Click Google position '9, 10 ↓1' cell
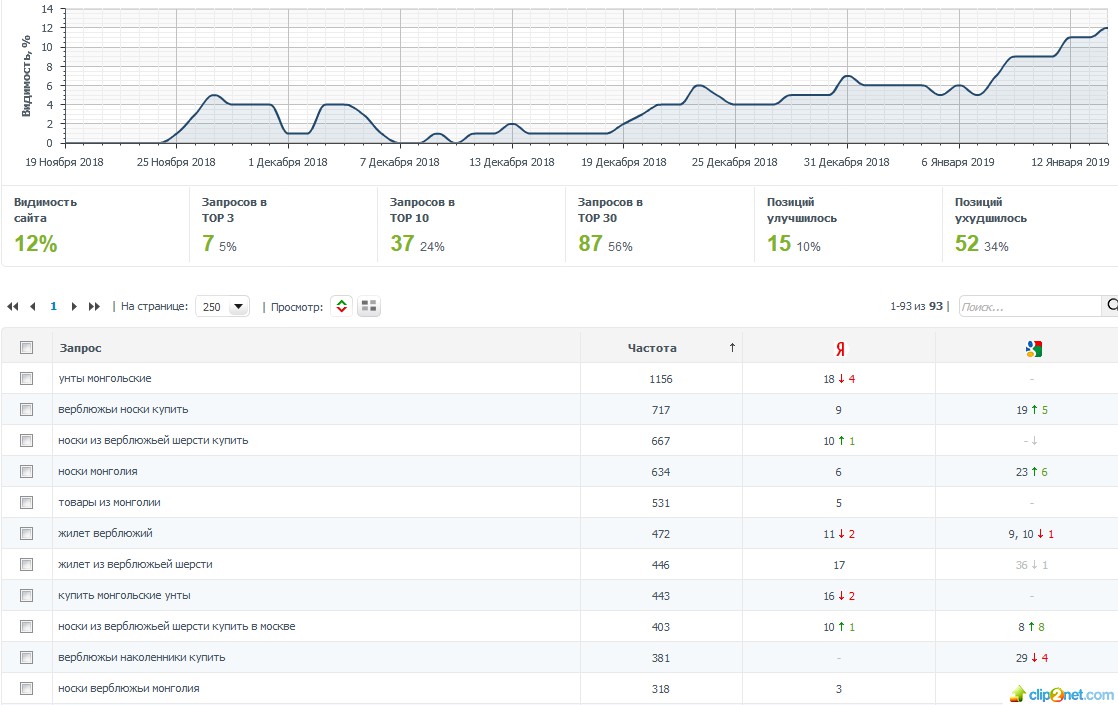This screenshot has width=1118, height=705. (1031, 534)
